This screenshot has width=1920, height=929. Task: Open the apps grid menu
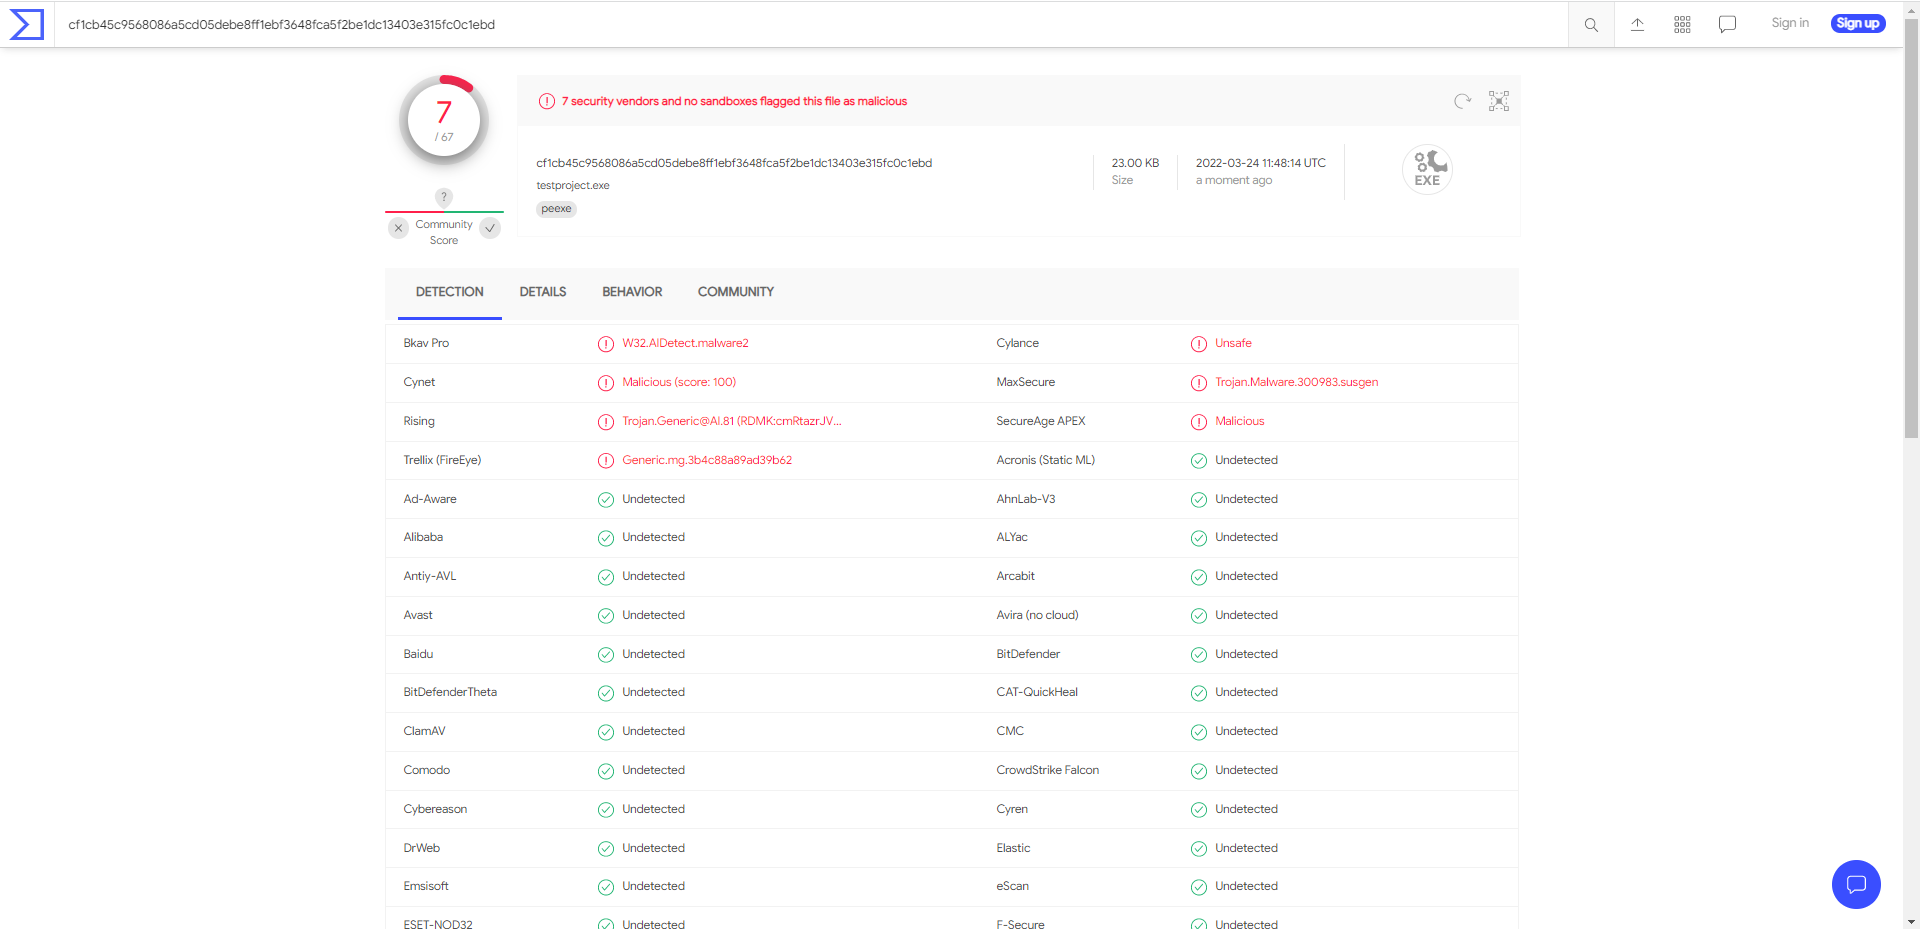point(1682,25)
